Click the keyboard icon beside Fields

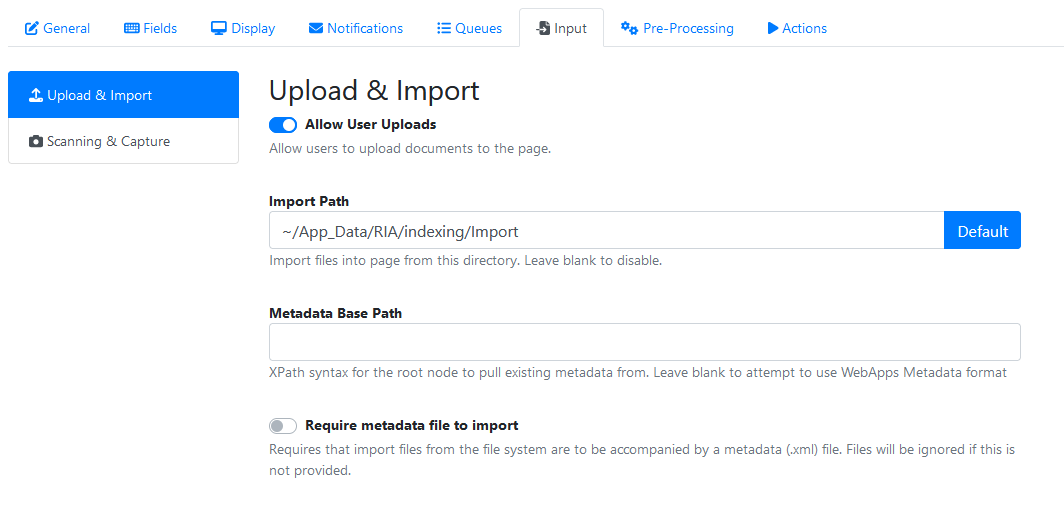132,28
